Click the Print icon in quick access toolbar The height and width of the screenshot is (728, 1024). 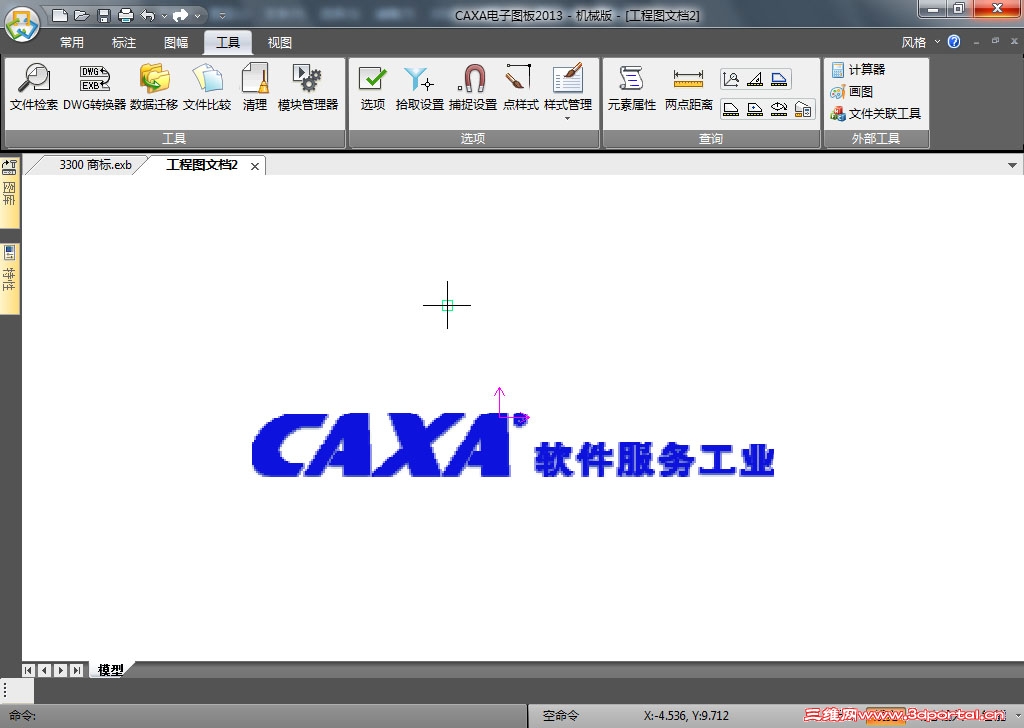[x=125, y=15]
